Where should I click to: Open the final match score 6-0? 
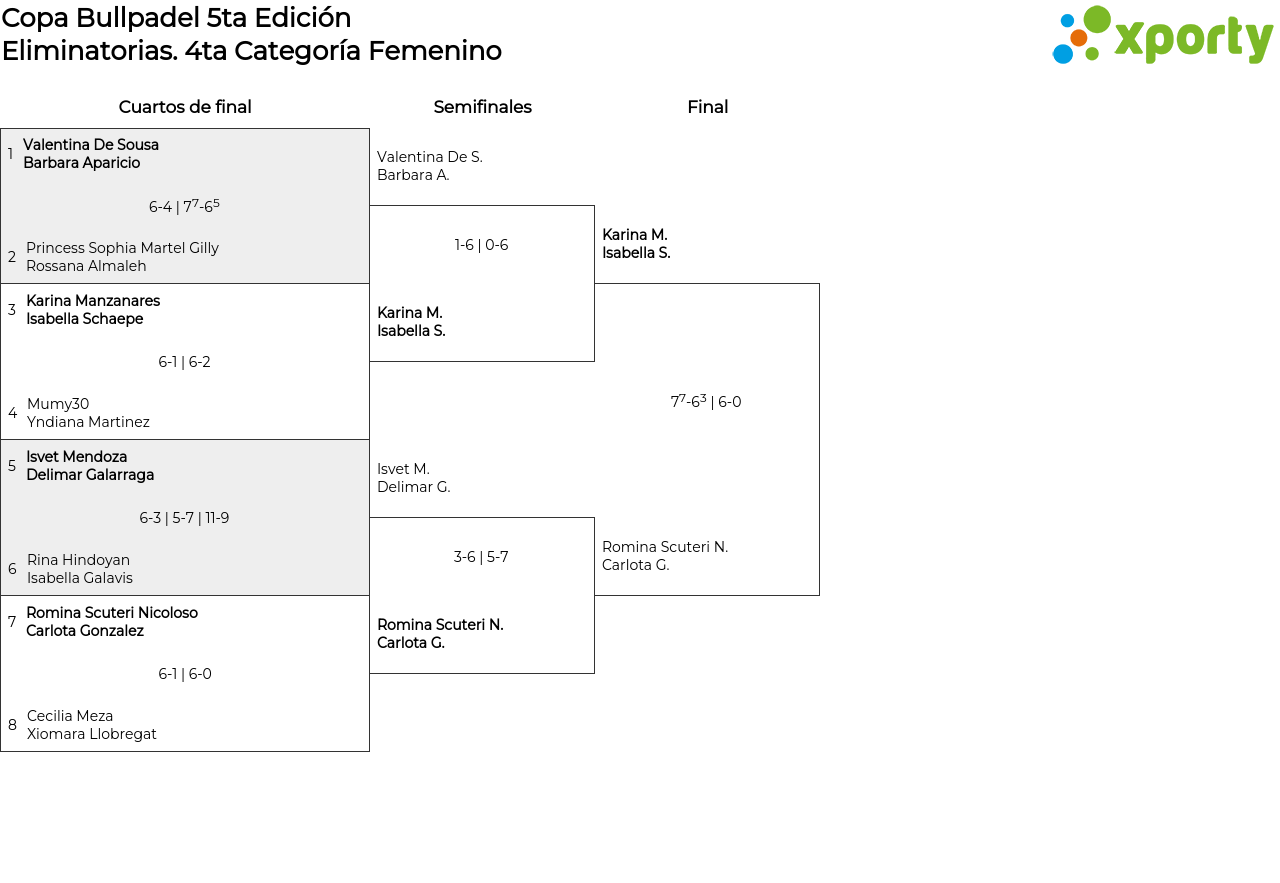click(706, 402)
